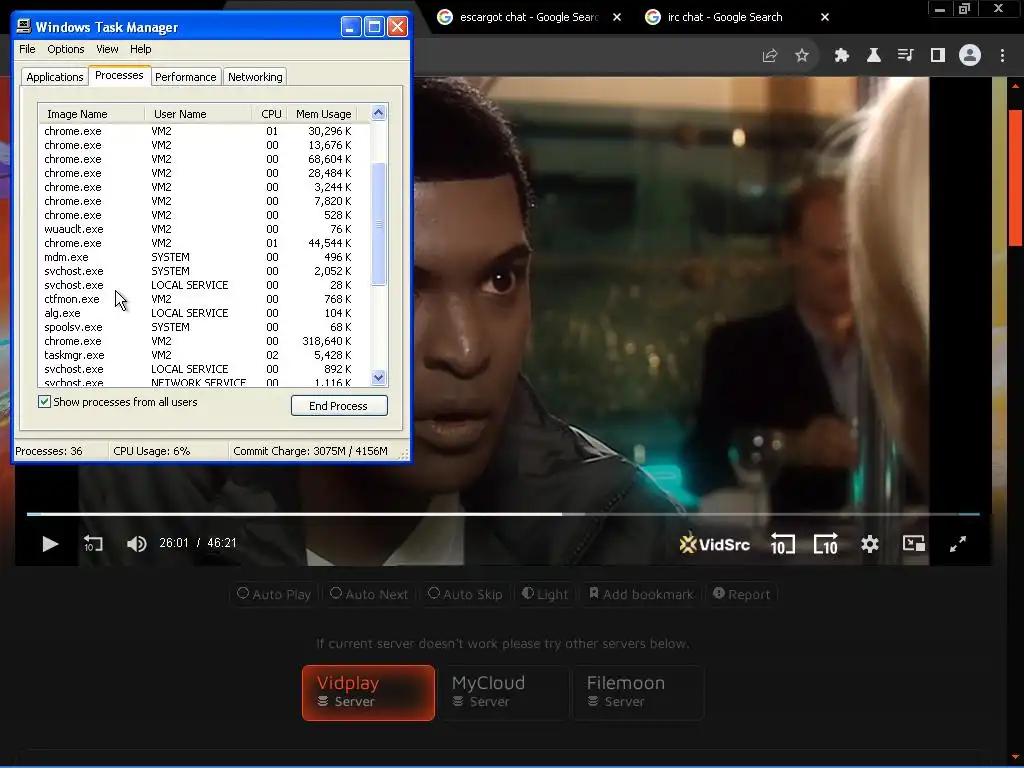Close the irc chat tab
Screen dimensions: 1024x768
pos(825,17)
